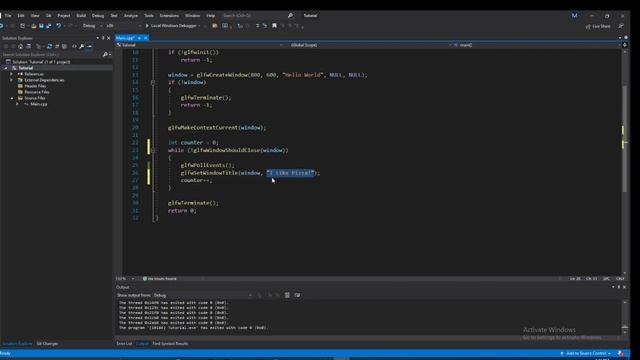Click Clear All icon in Output toolbar
Image resolution: width=640 pixels, height=360 pixels.
(287, 295)
